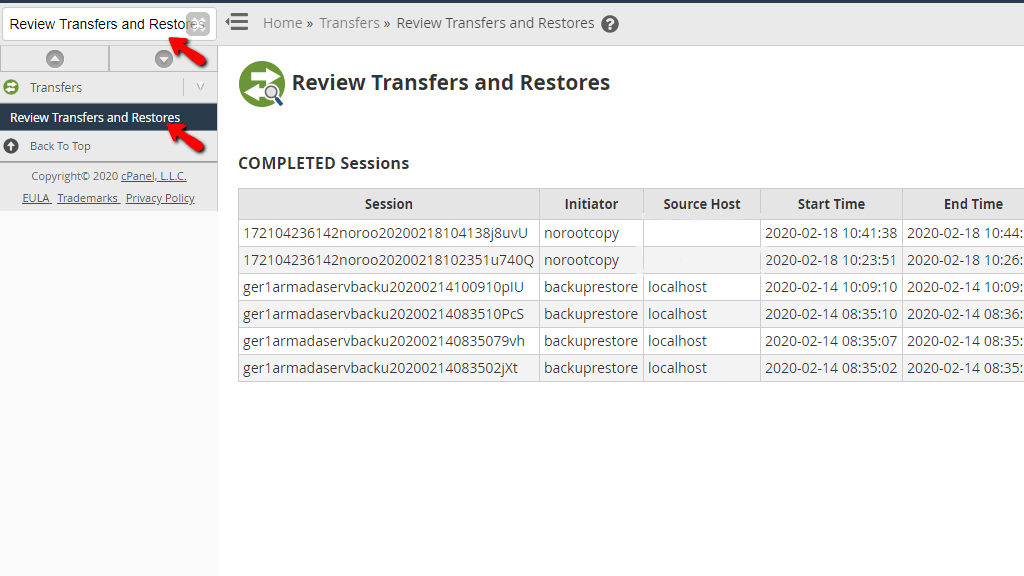Click start time 2020-02-18 10:41:38

point(831,233)
